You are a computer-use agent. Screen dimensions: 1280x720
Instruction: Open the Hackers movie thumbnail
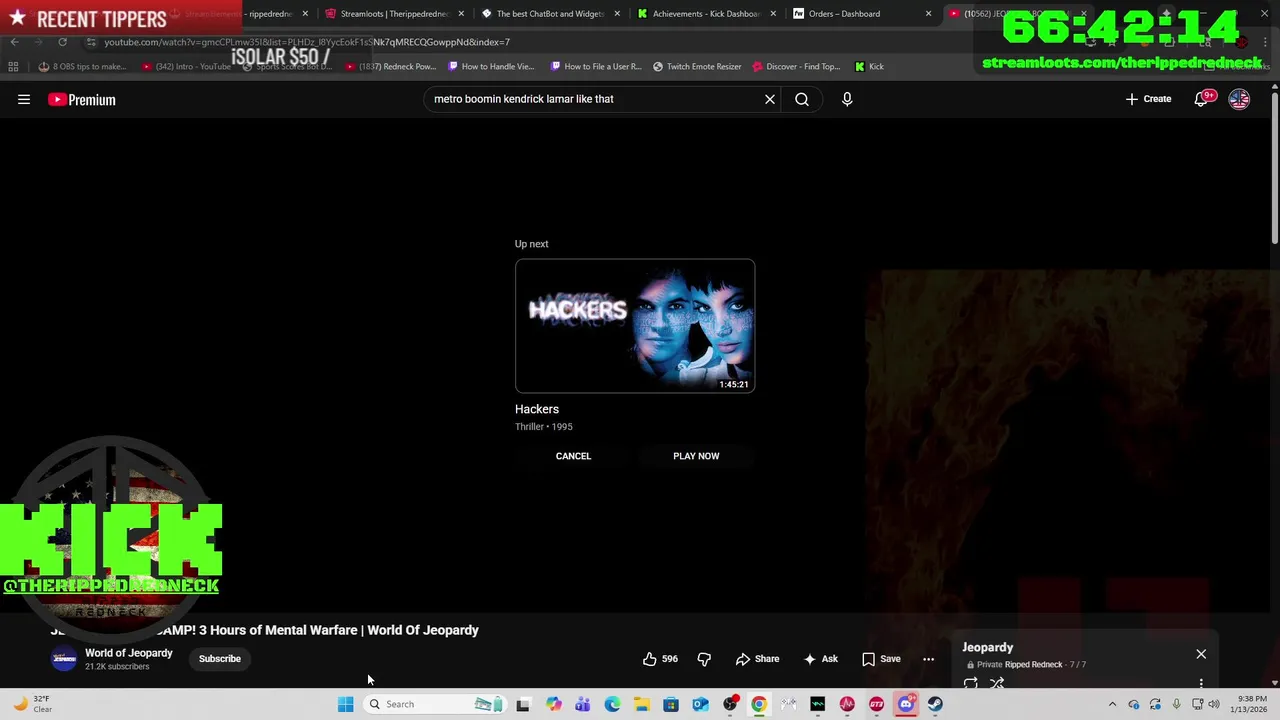(635, 326)
